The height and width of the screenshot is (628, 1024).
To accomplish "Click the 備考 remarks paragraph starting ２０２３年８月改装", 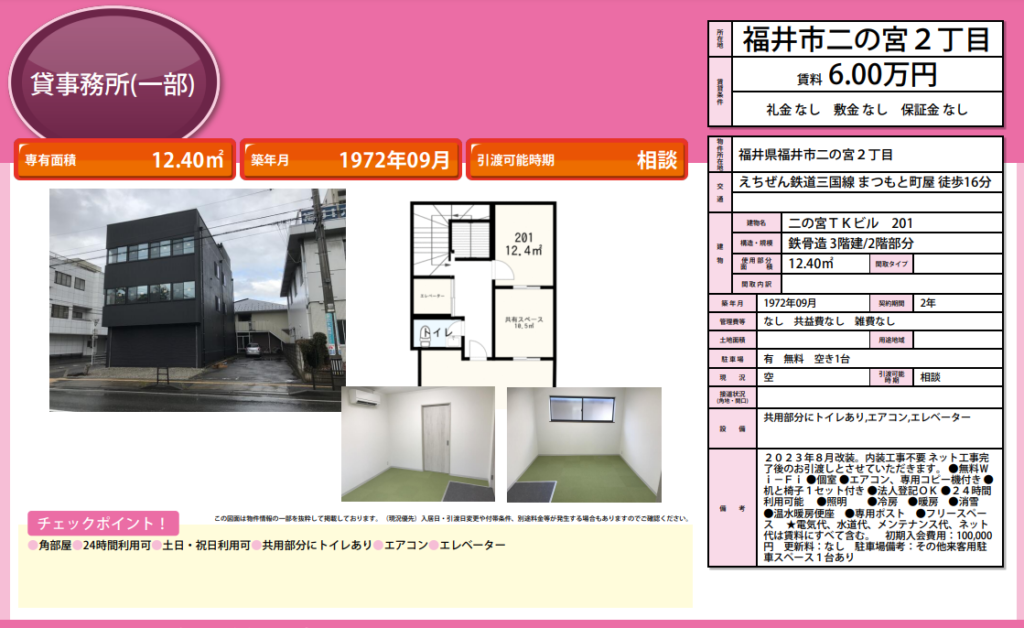I will (877, 507).
